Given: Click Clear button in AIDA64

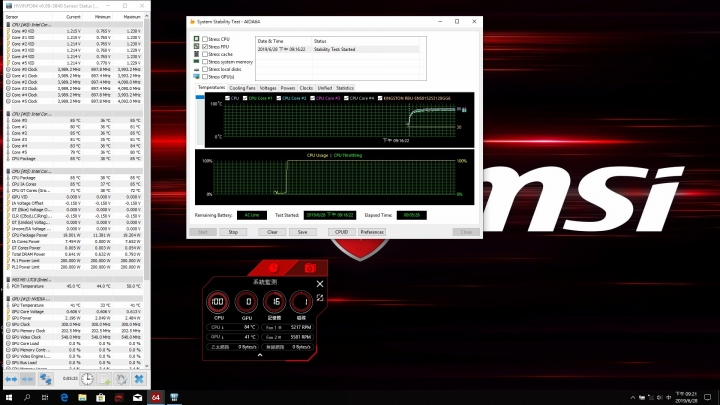Looking at the screenshot, I should pos(272,232).
